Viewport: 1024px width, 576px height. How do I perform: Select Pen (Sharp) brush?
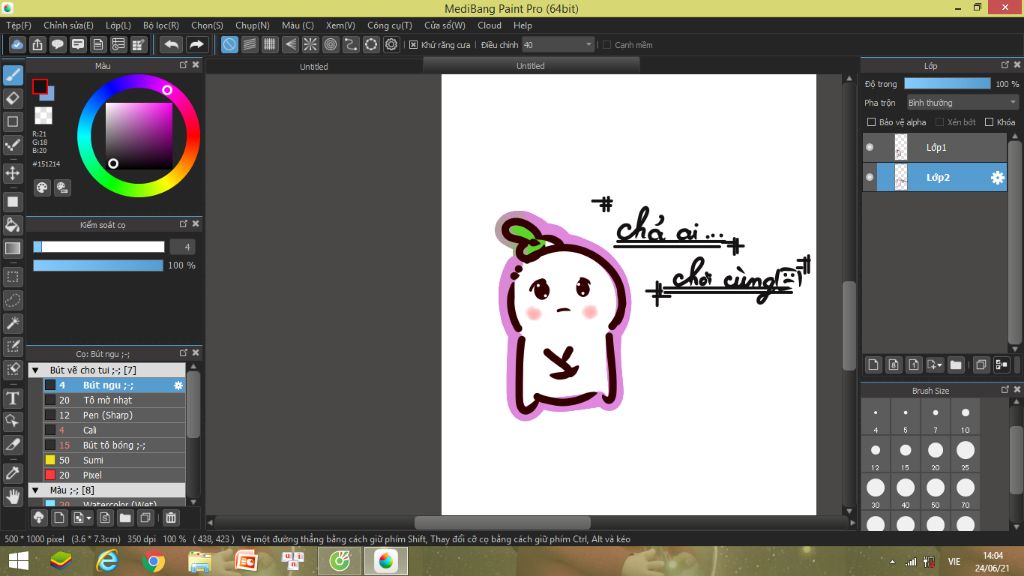(x=114, y=415)
